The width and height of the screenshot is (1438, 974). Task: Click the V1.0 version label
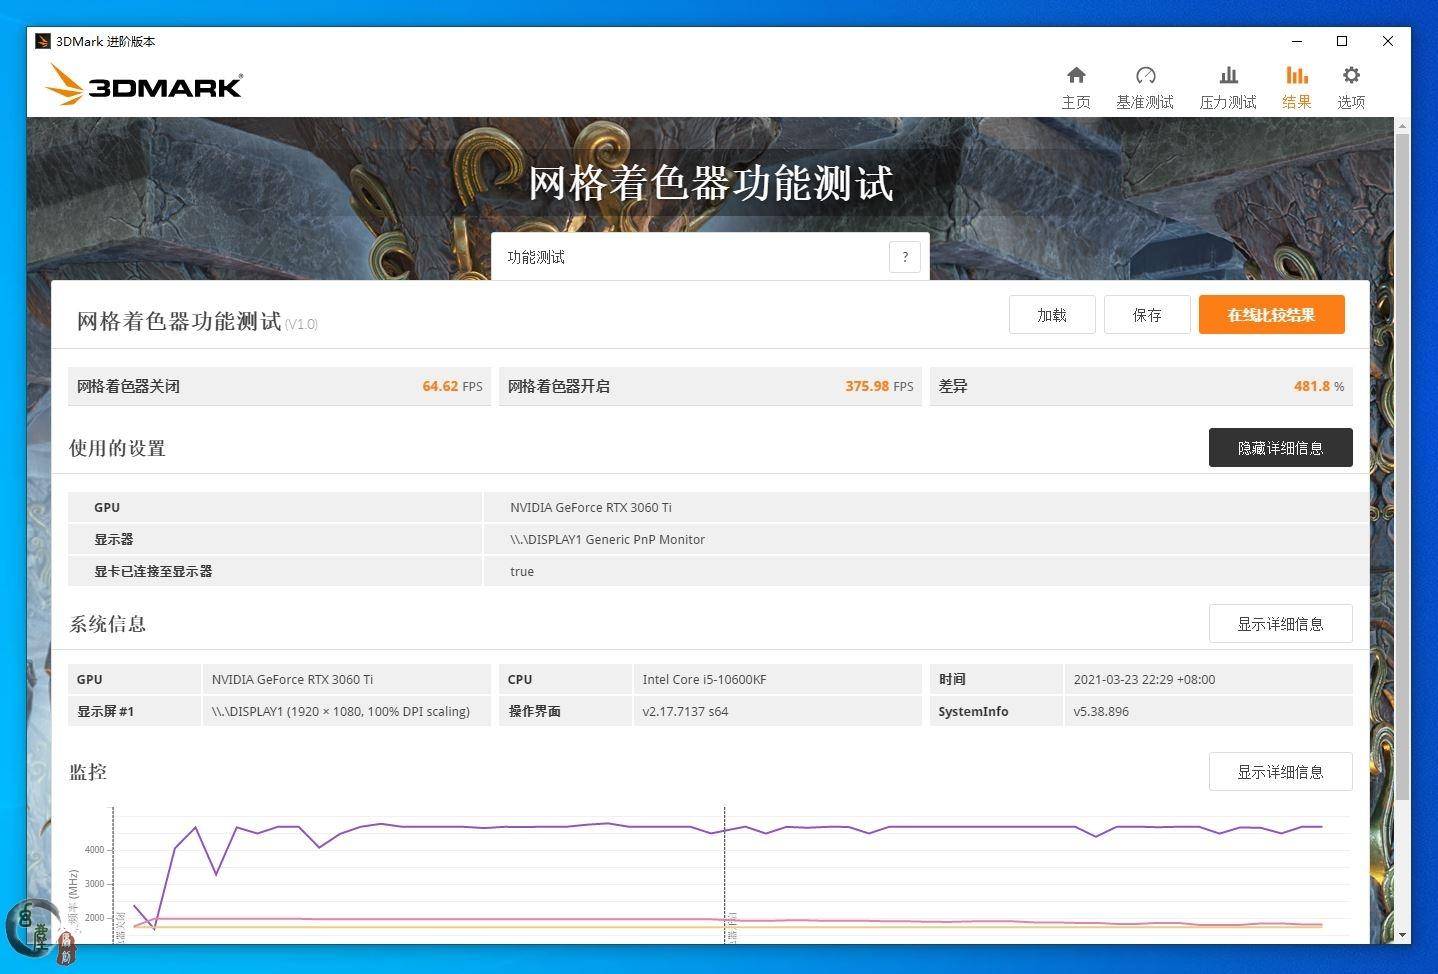(301, 324)
